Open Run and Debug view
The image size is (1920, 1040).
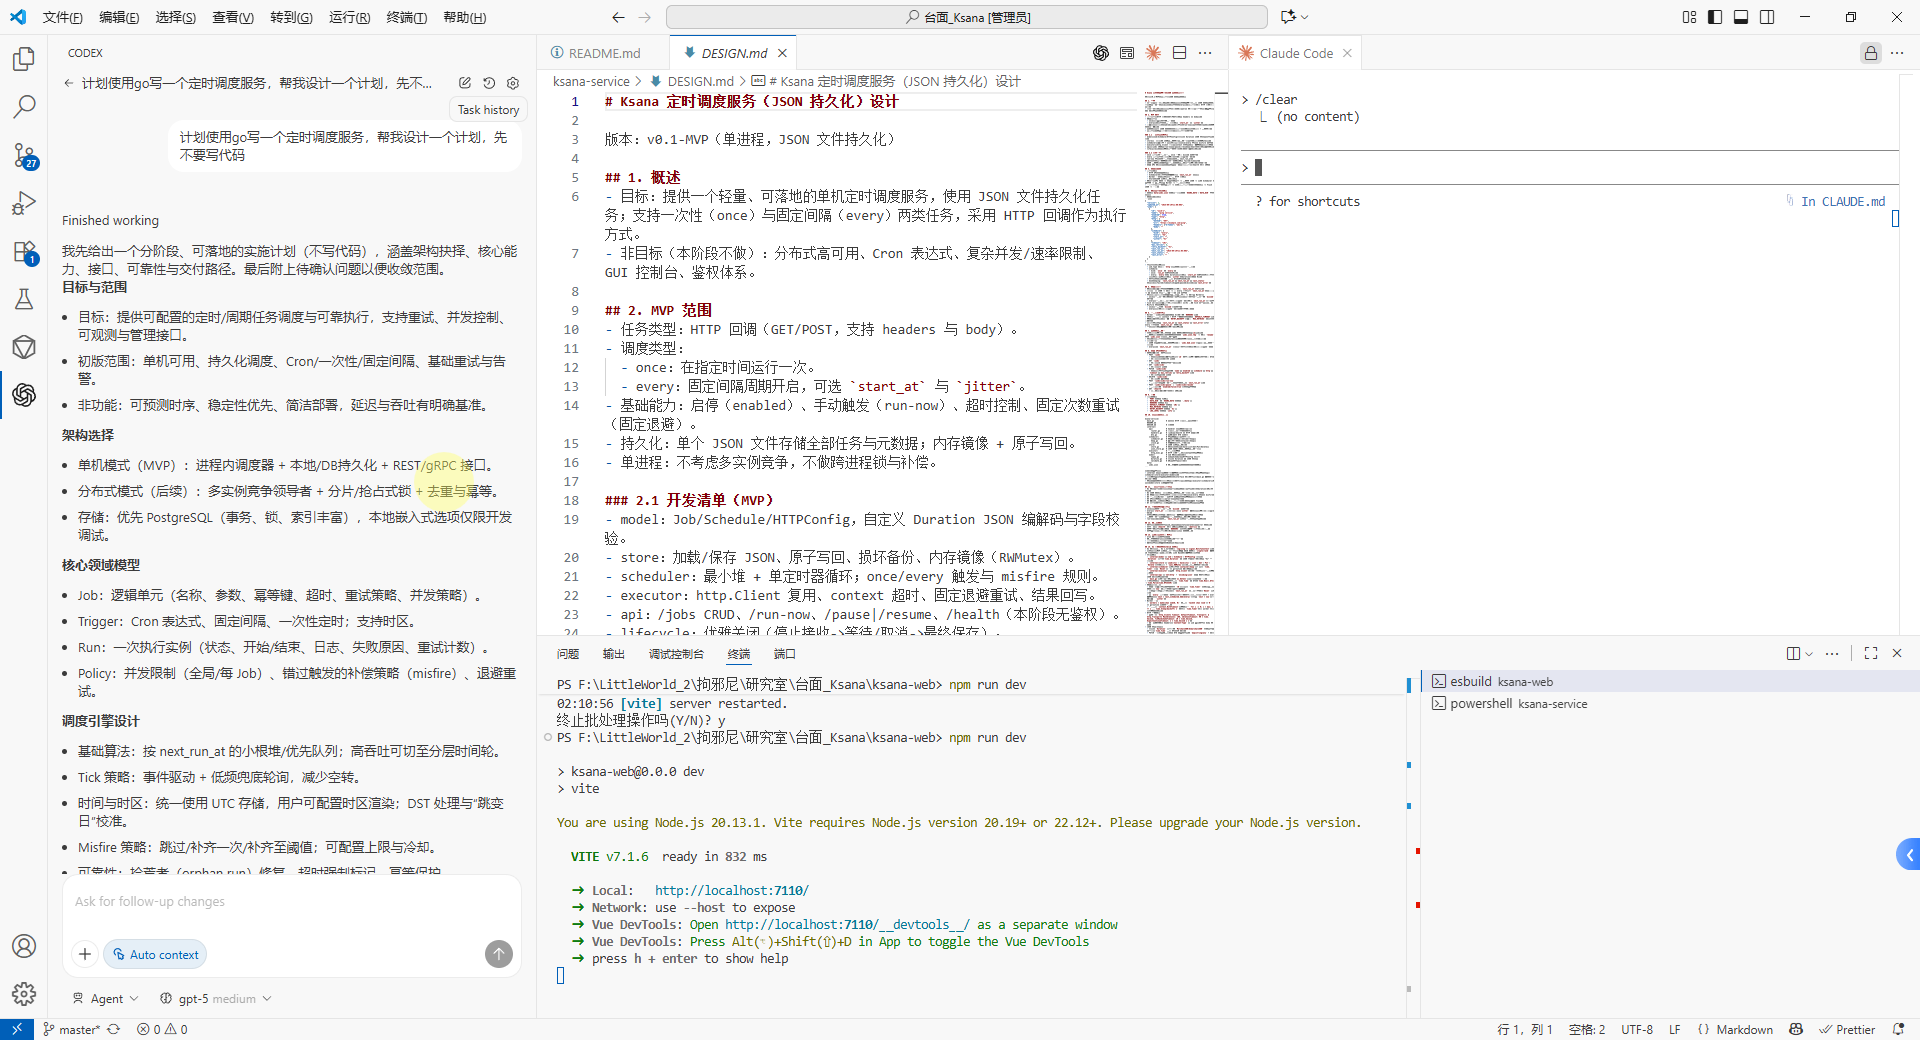[24, 203]
